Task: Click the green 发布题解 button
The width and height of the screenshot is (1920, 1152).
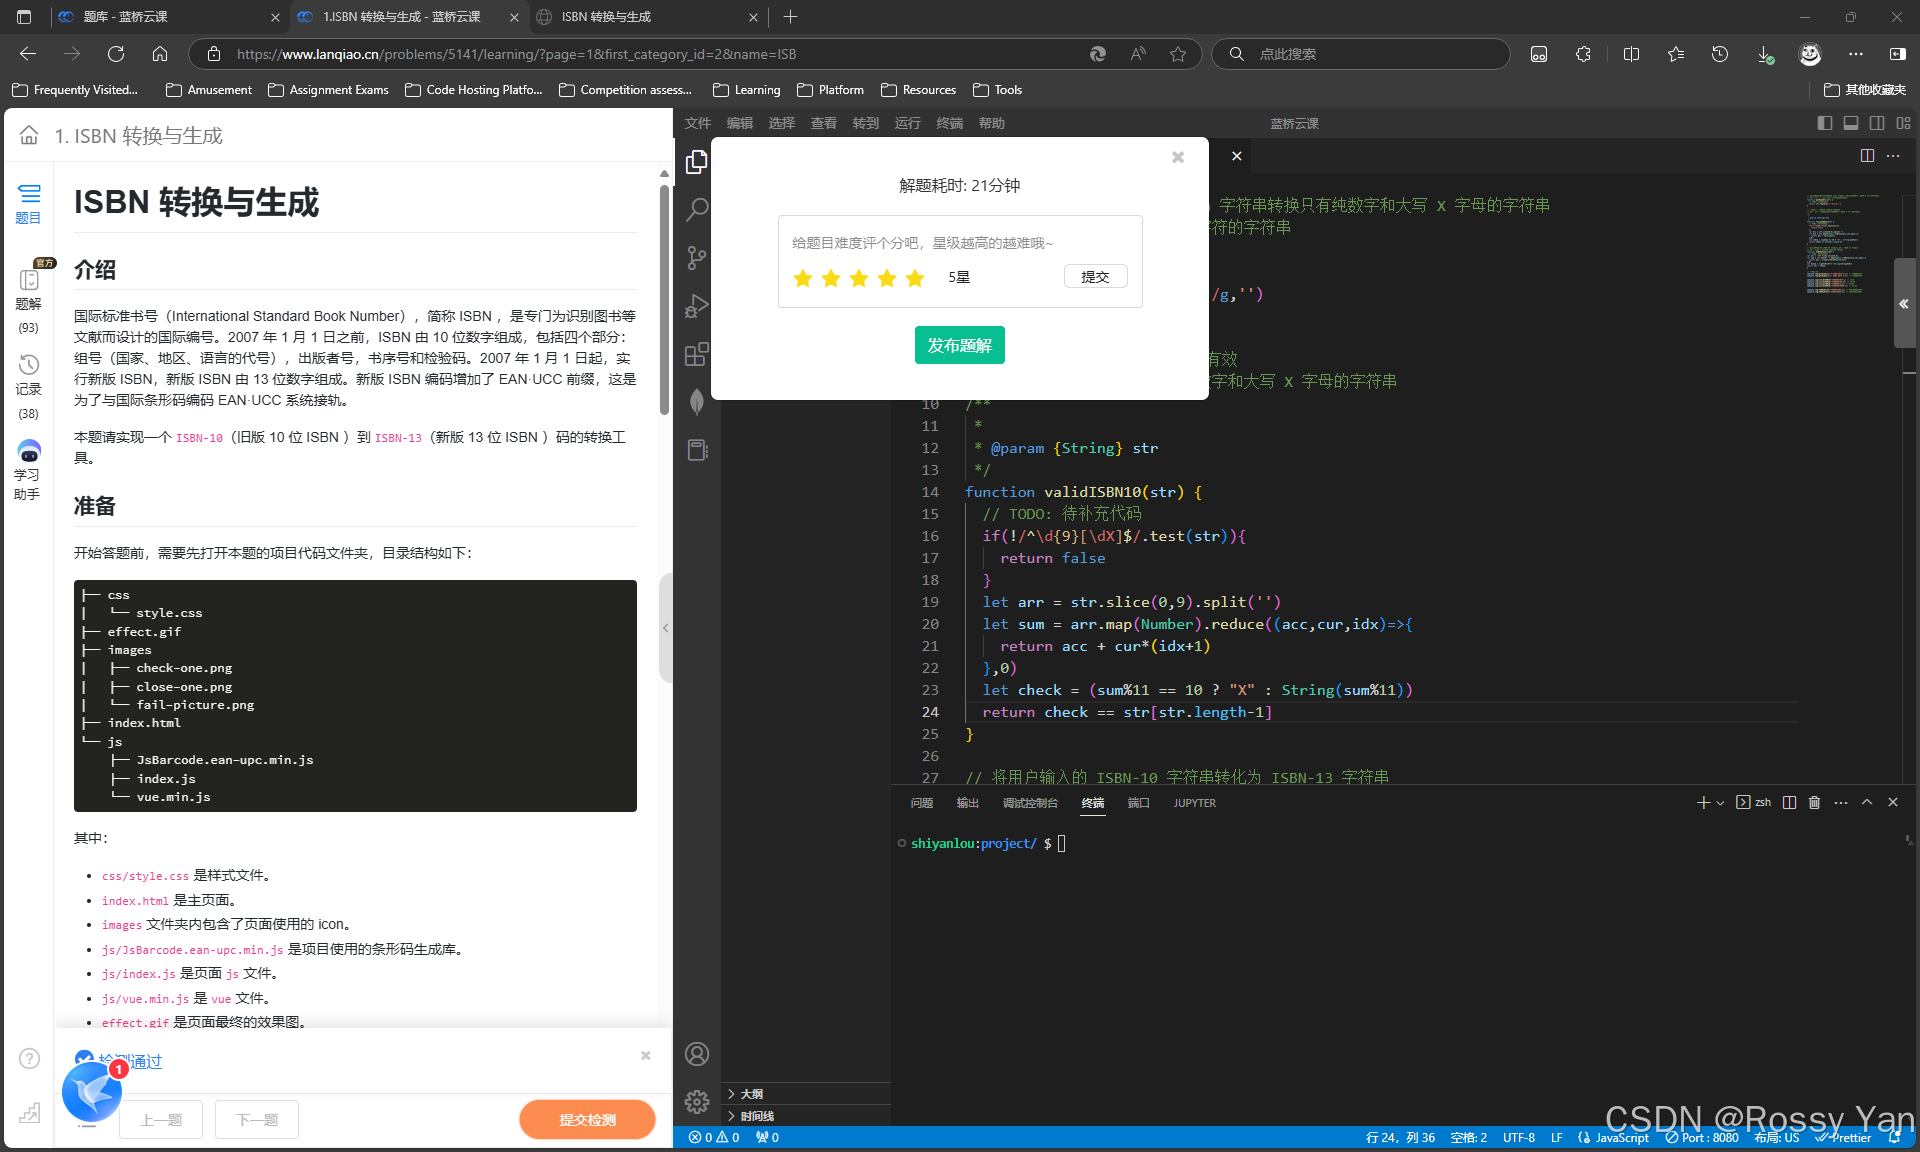Action: point(959,345)
